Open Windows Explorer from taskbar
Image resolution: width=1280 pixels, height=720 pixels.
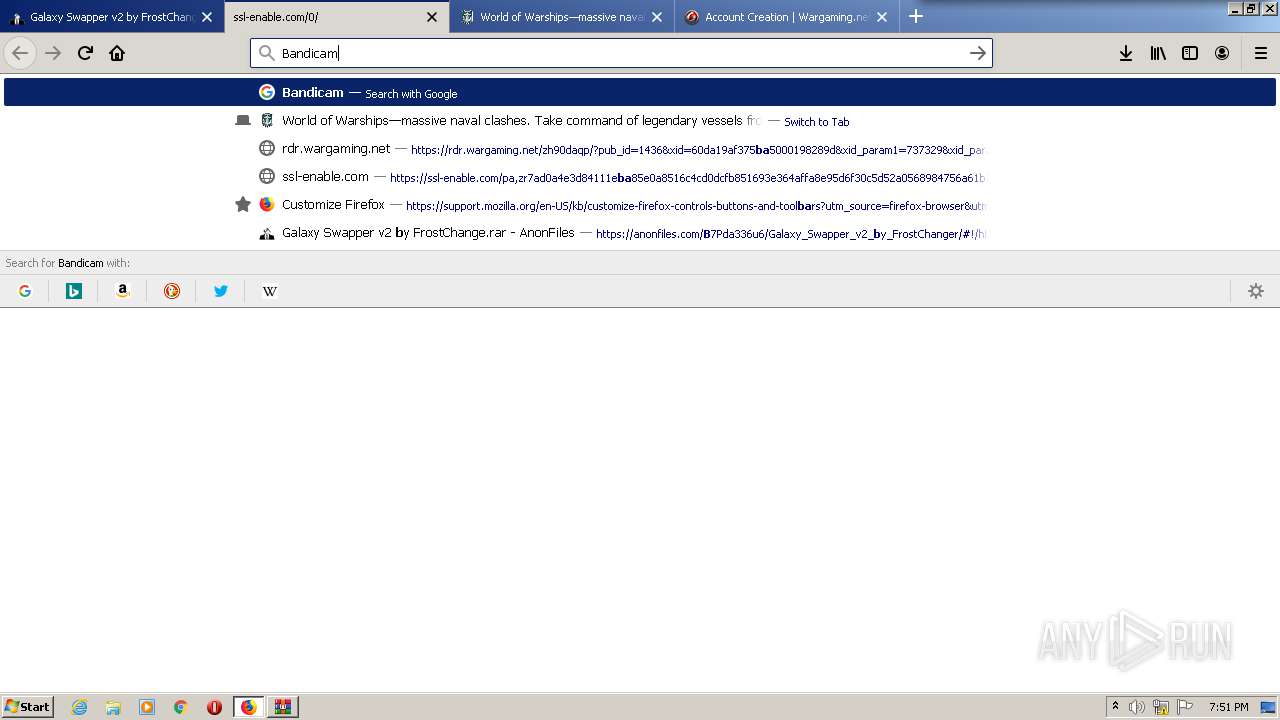pos(113,707)
